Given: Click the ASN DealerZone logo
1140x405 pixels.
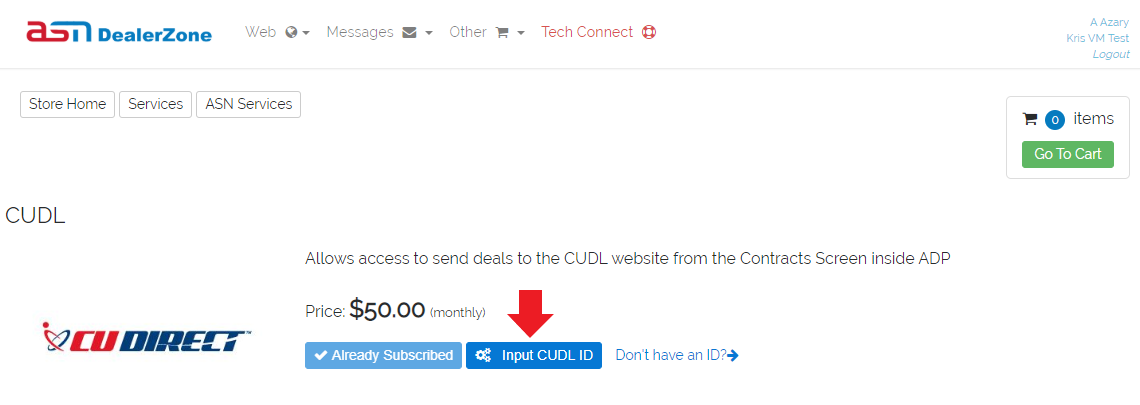Looking at the screenshot, I should pos(119,33).
